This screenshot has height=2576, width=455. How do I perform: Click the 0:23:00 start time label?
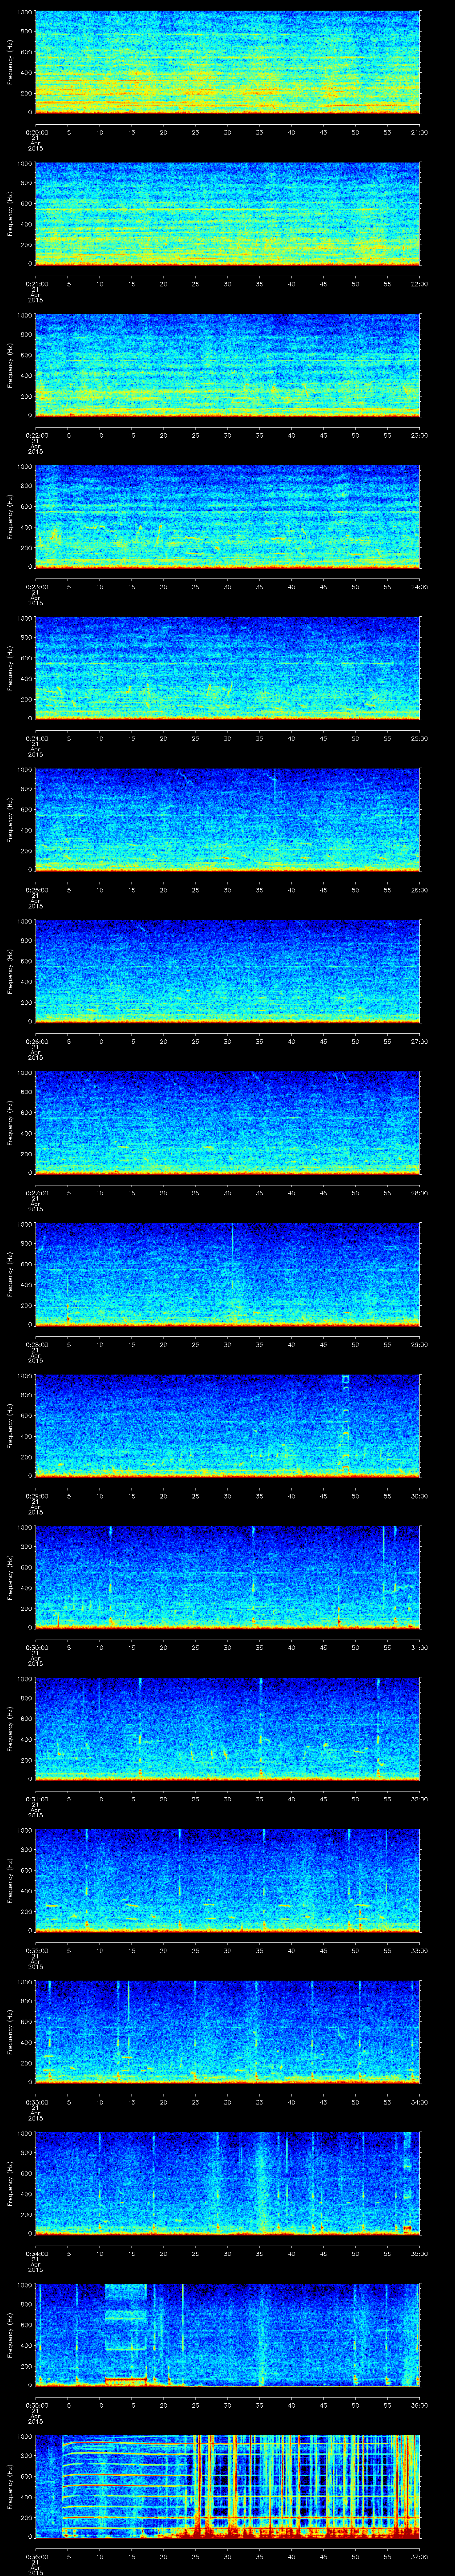(36, 586)
